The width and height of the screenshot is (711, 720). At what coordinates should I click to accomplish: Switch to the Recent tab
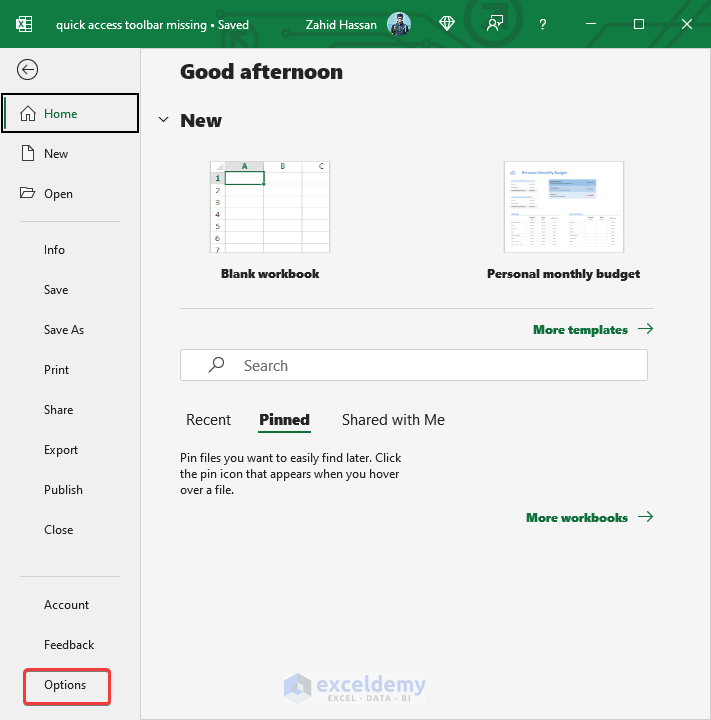tap(209, 420)
